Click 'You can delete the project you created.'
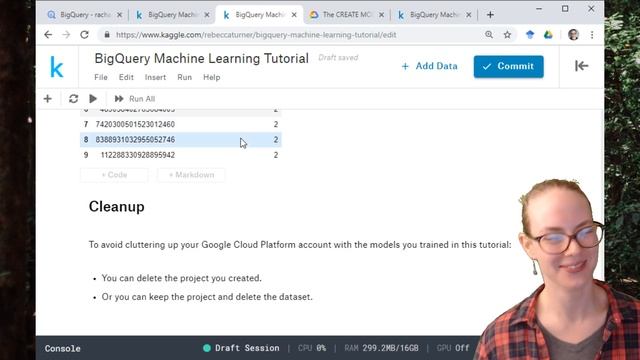Viewport: 640px width, 360px height. [182, 278]
